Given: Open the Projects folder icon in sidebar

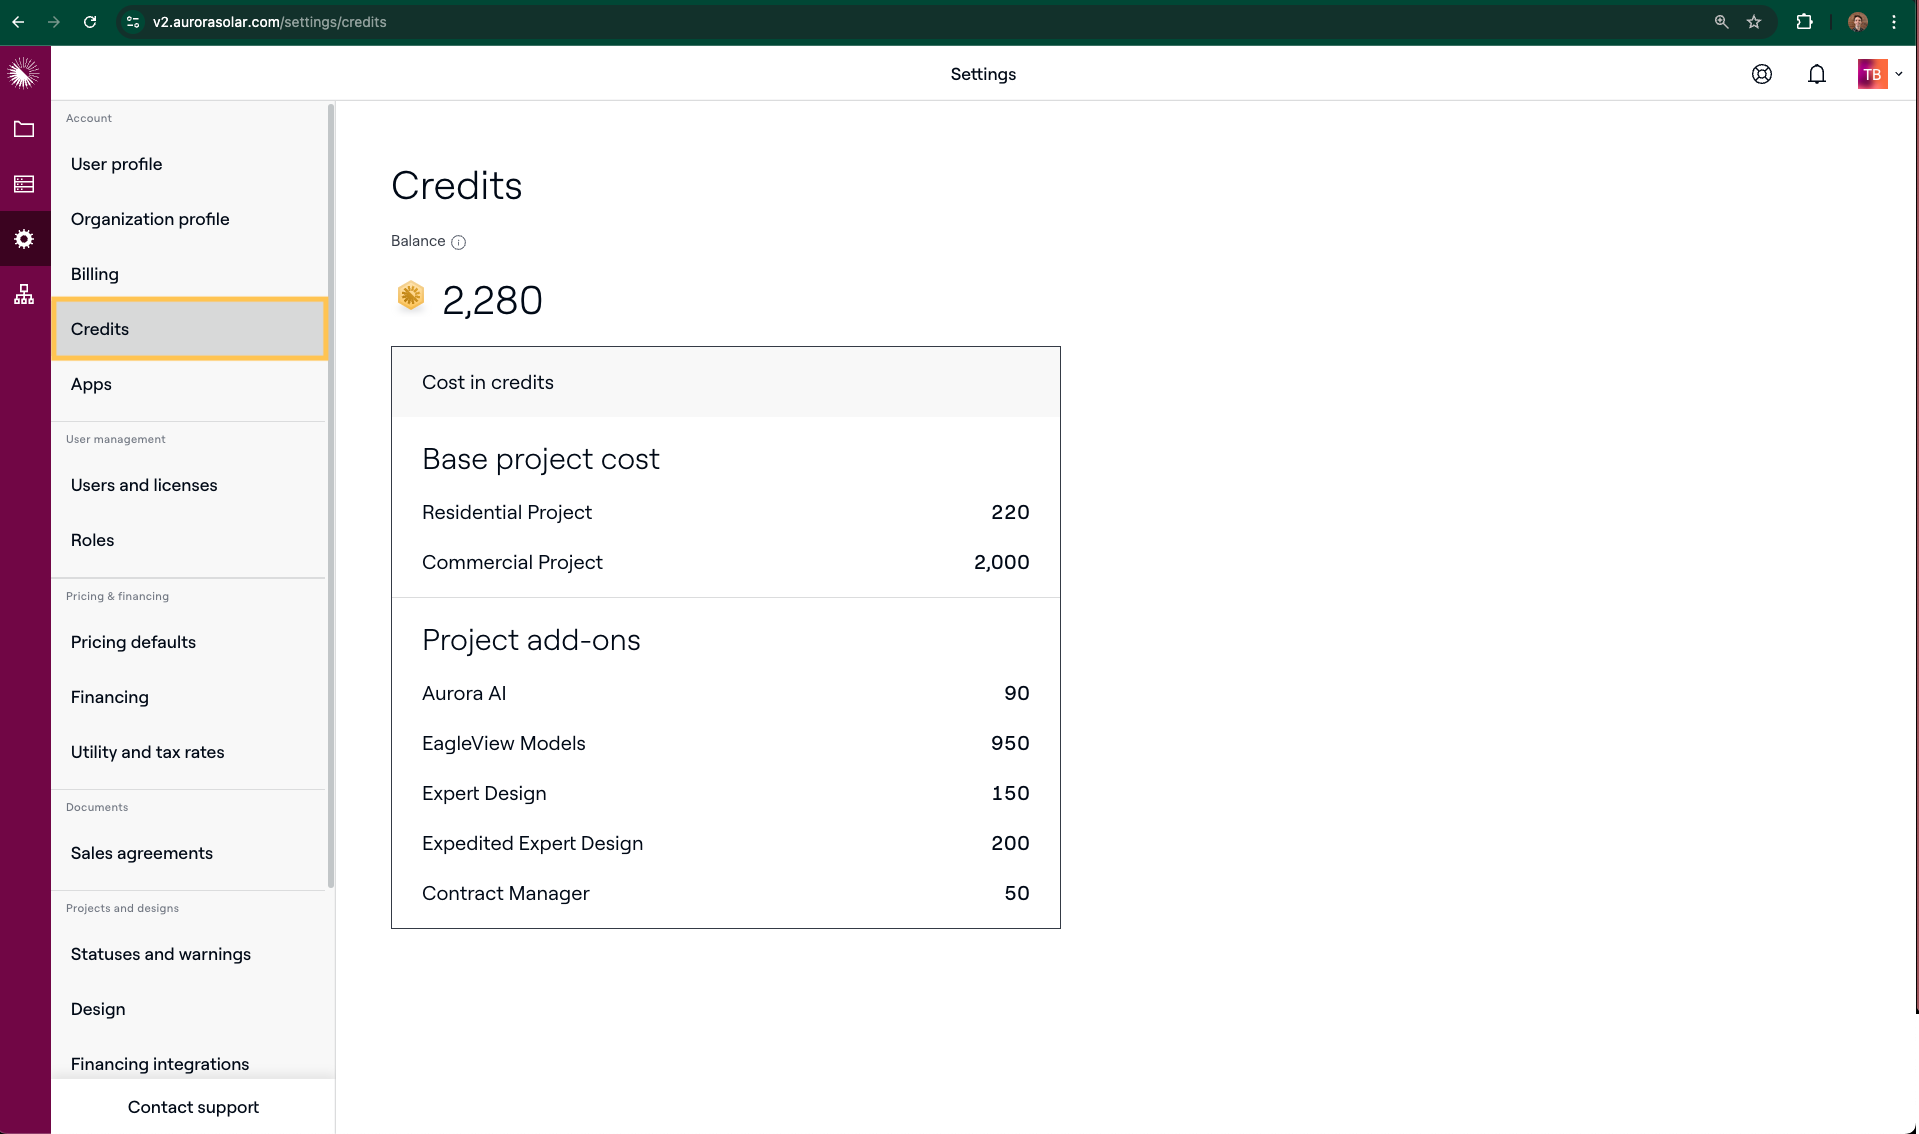Looking at the screenshot, I should click(x=24, y=129).
